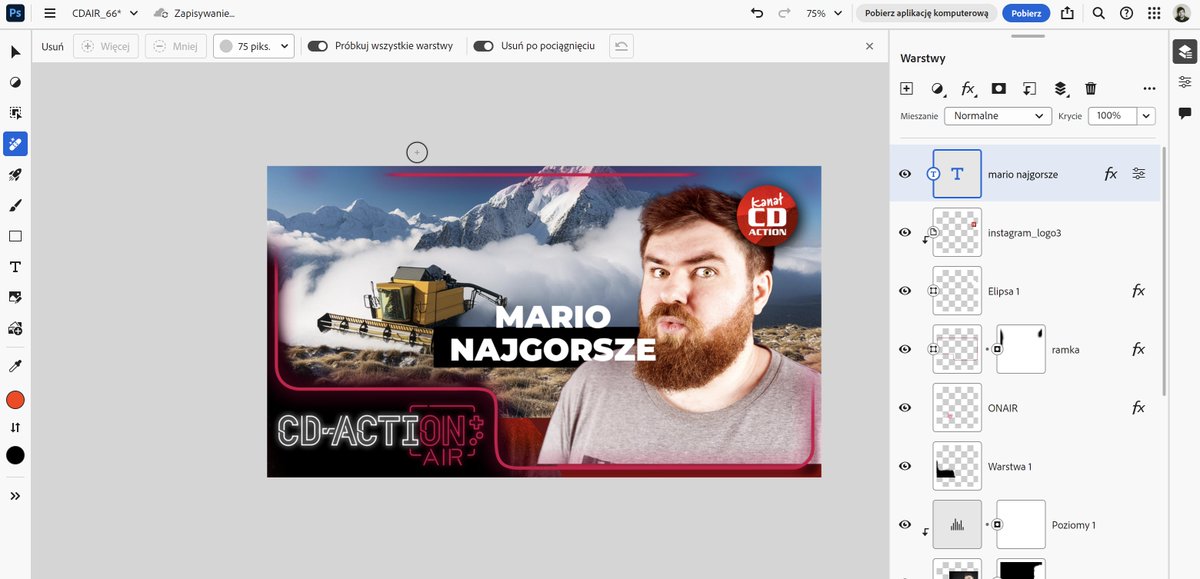Redo the last action
The image size is (1200, 579).
[785, 13]
